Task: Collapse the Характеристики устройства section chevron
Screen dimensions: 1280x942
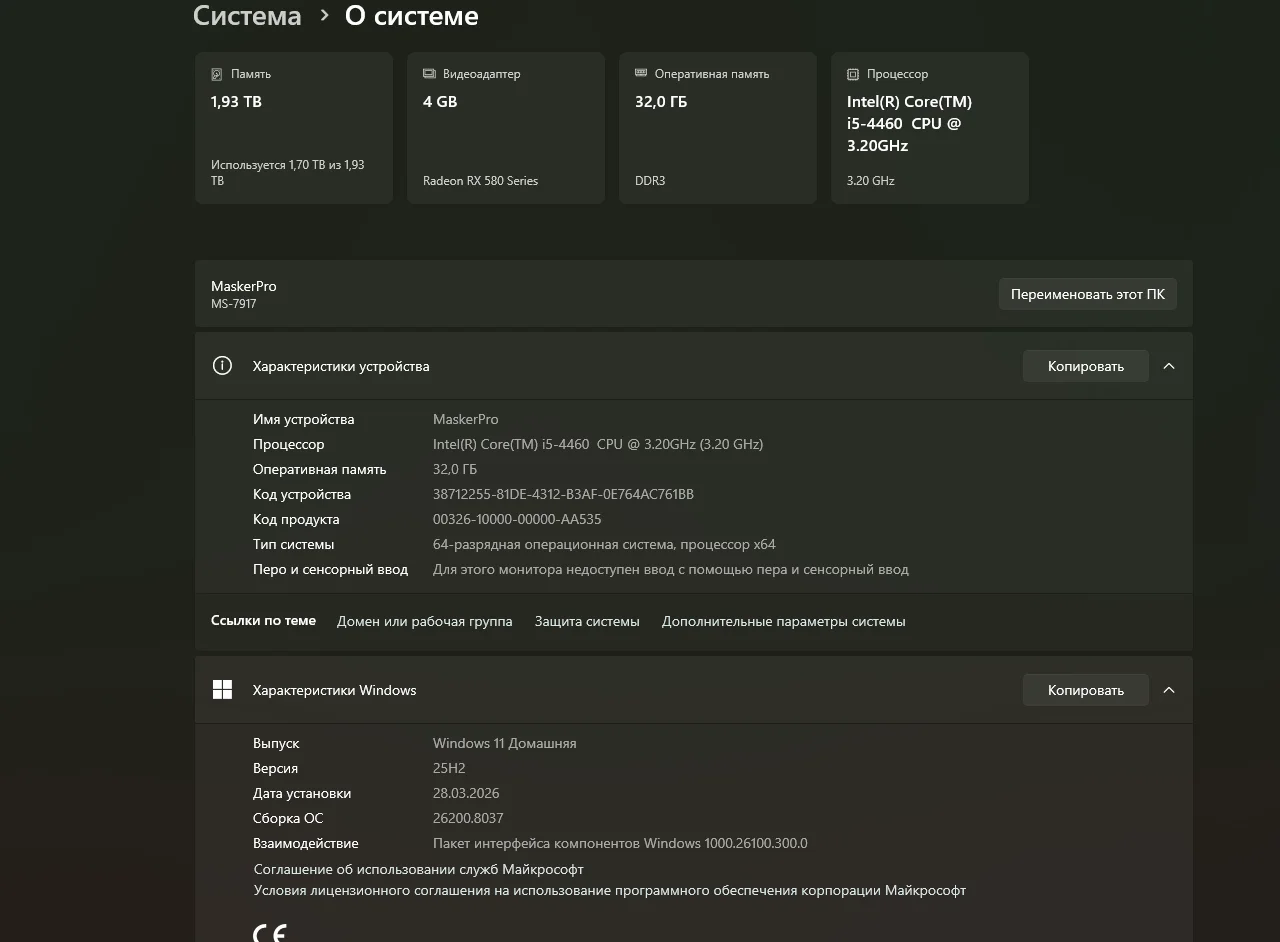Action: click(1169, 366)
